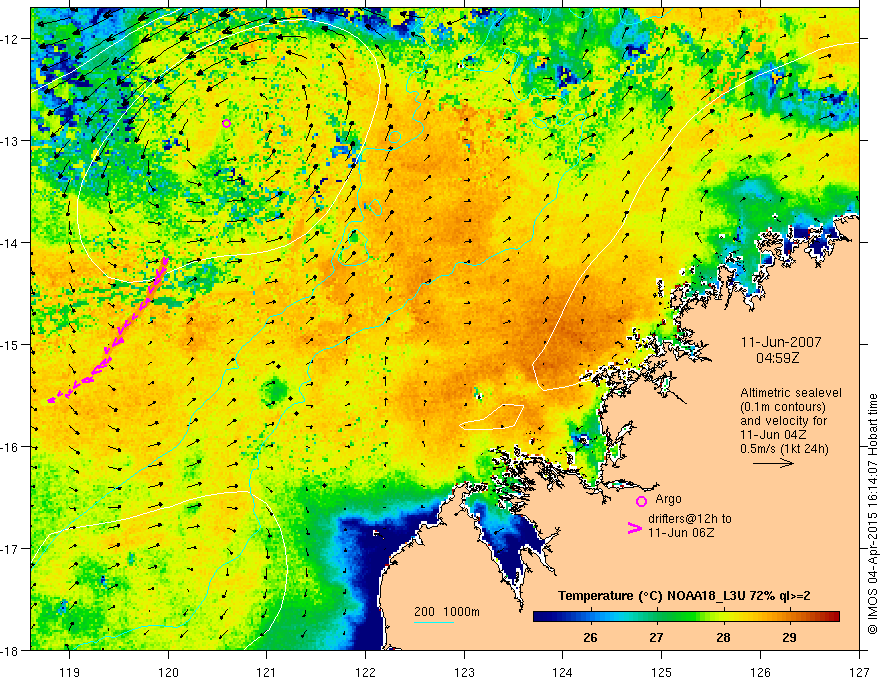880x680 pixels.
Task: Click the longitude axis label '127'
Action: [859, 672]
